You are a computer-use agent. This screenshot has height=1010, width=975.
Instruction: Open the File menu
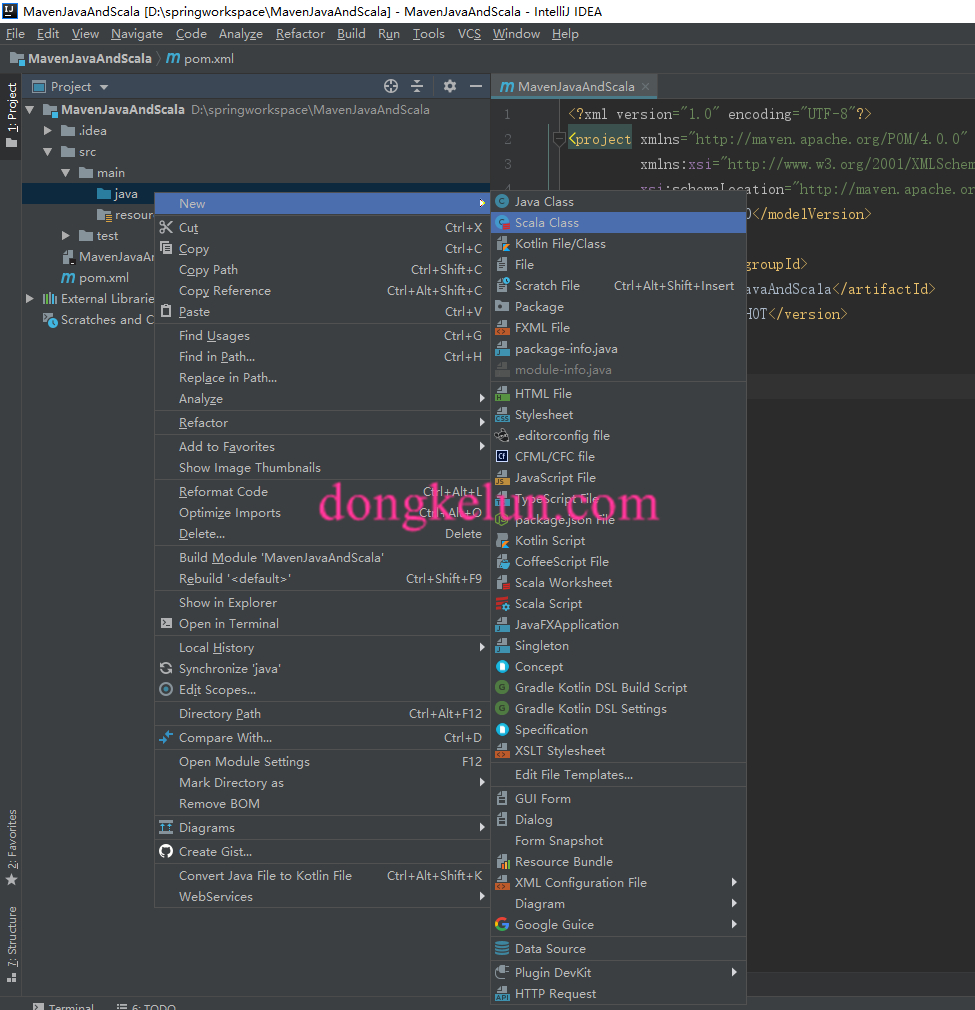[15, 33]
